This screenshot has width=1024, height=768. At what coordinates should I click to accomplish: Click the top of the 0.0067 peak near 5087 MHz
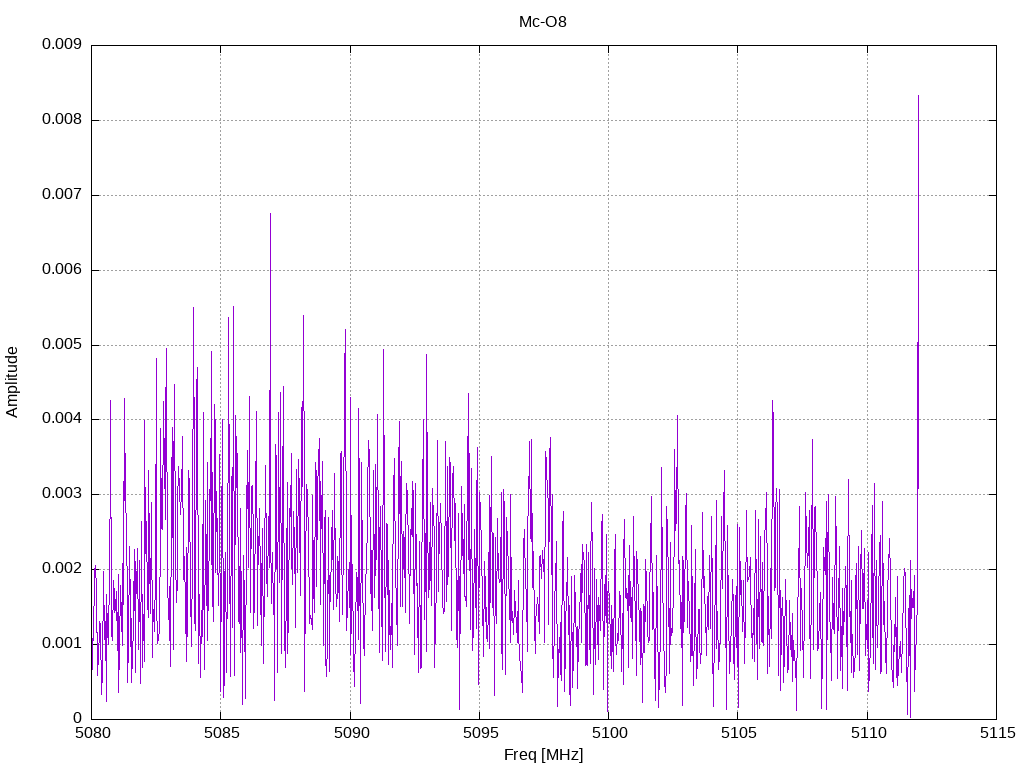point(270,214)
